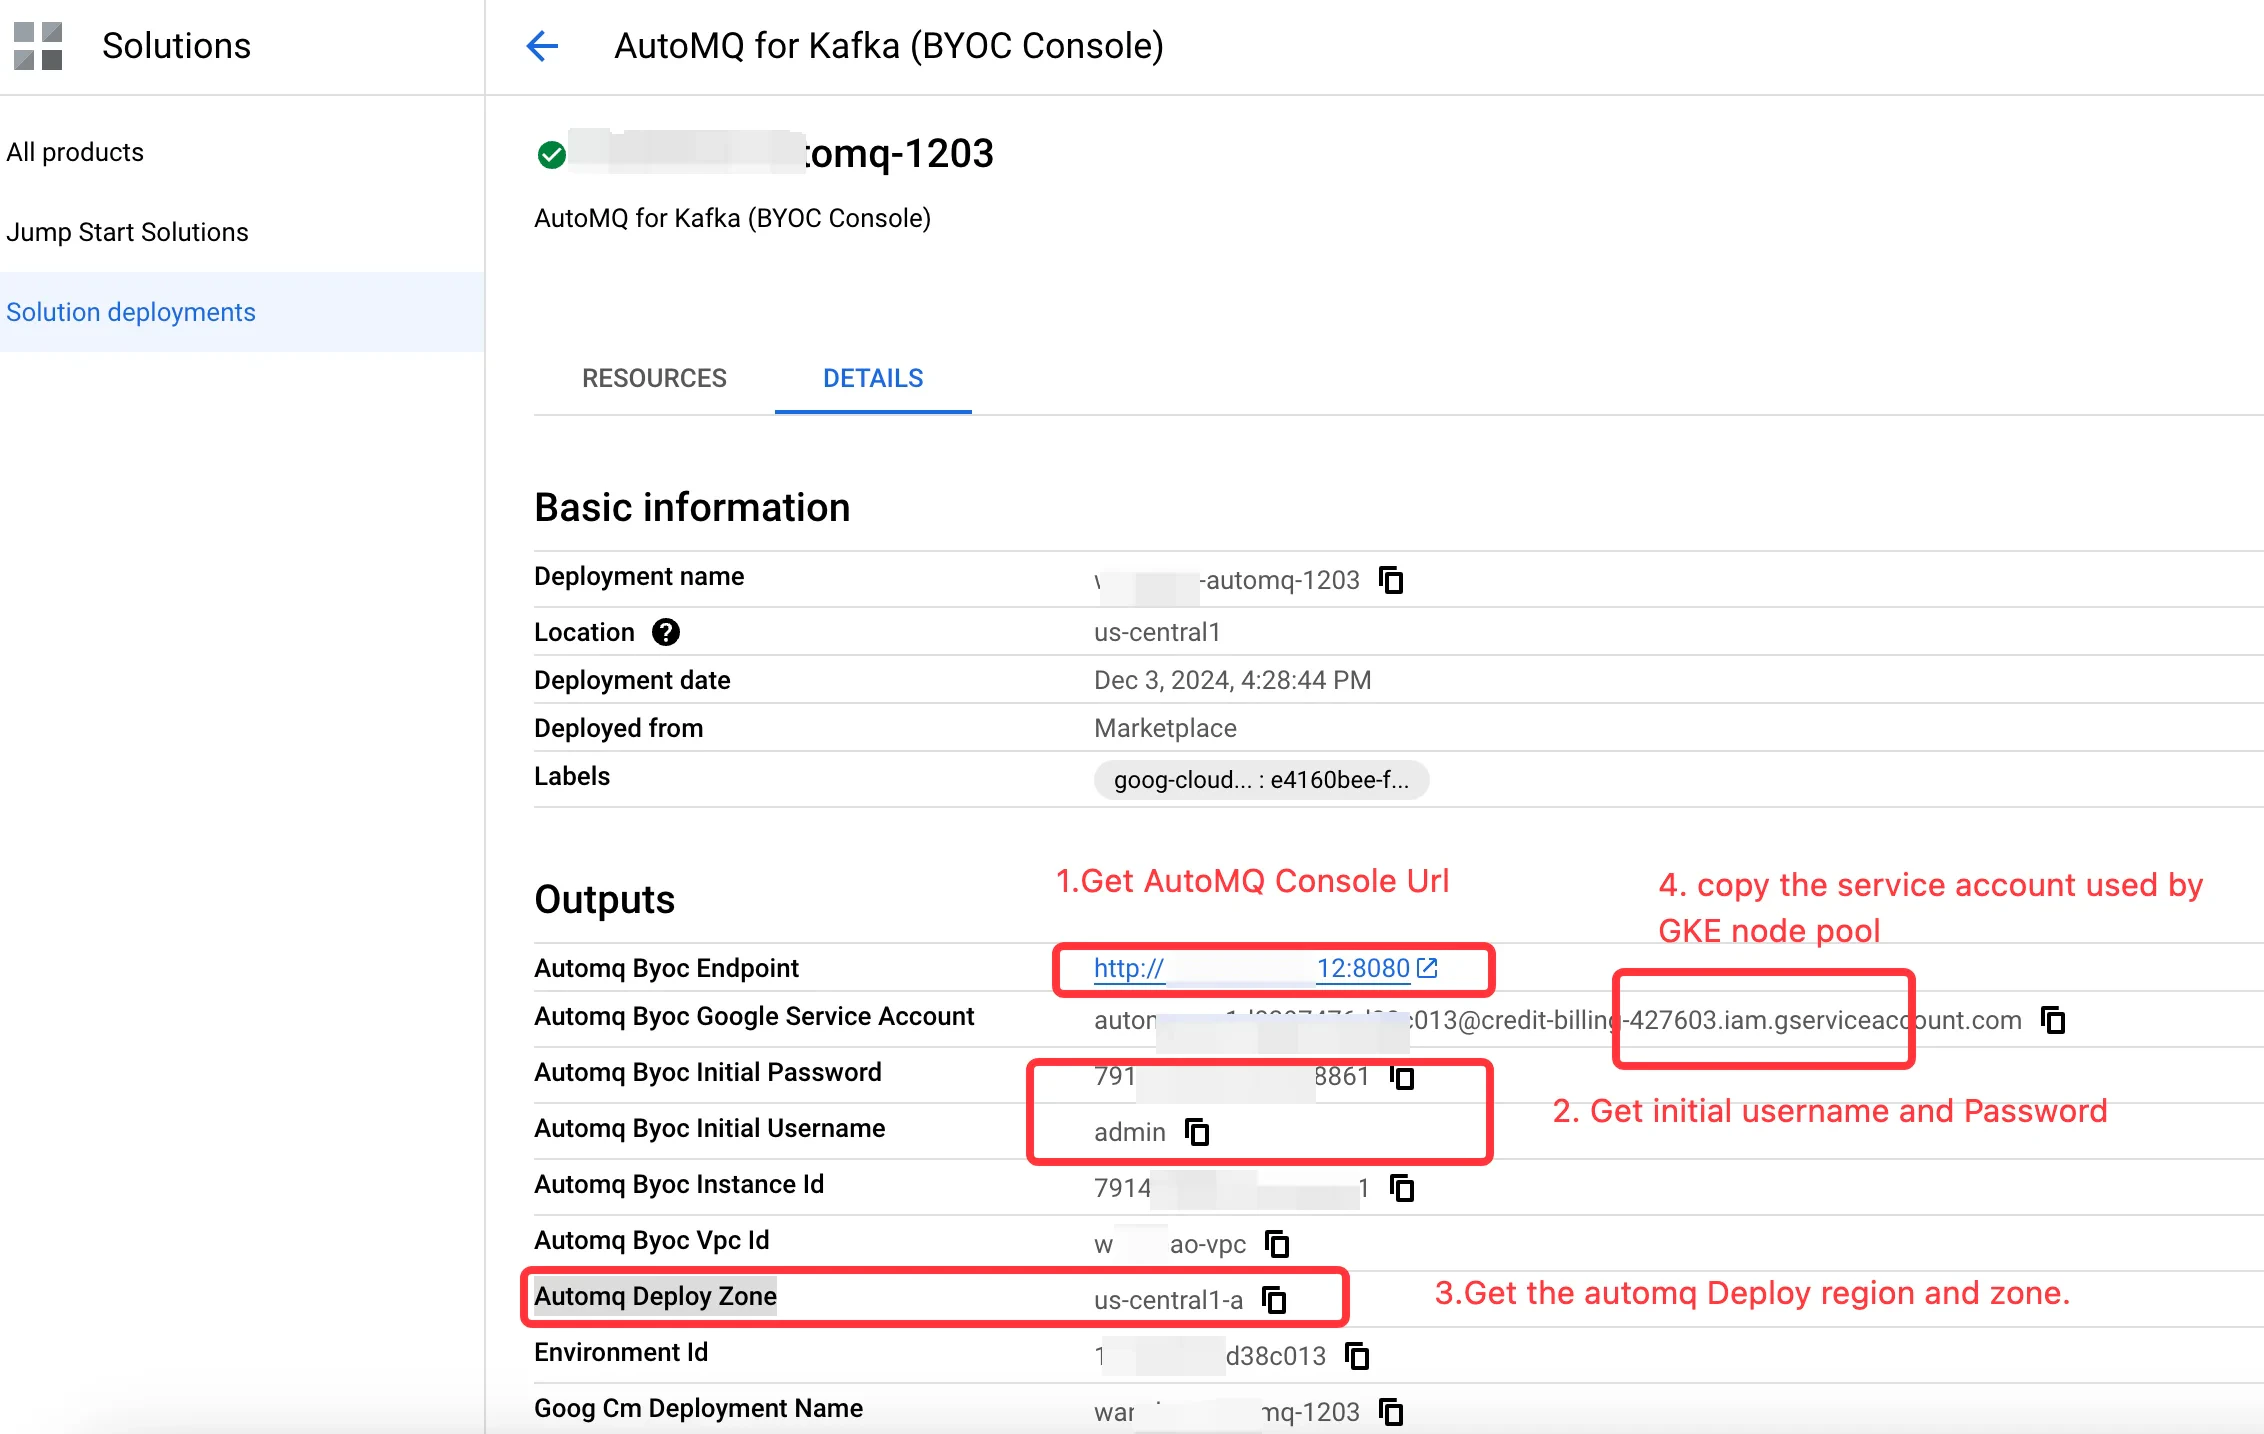Select the DETAILS tab
The height and width of the screenshot is (1434, 2264).
(873, 378)
